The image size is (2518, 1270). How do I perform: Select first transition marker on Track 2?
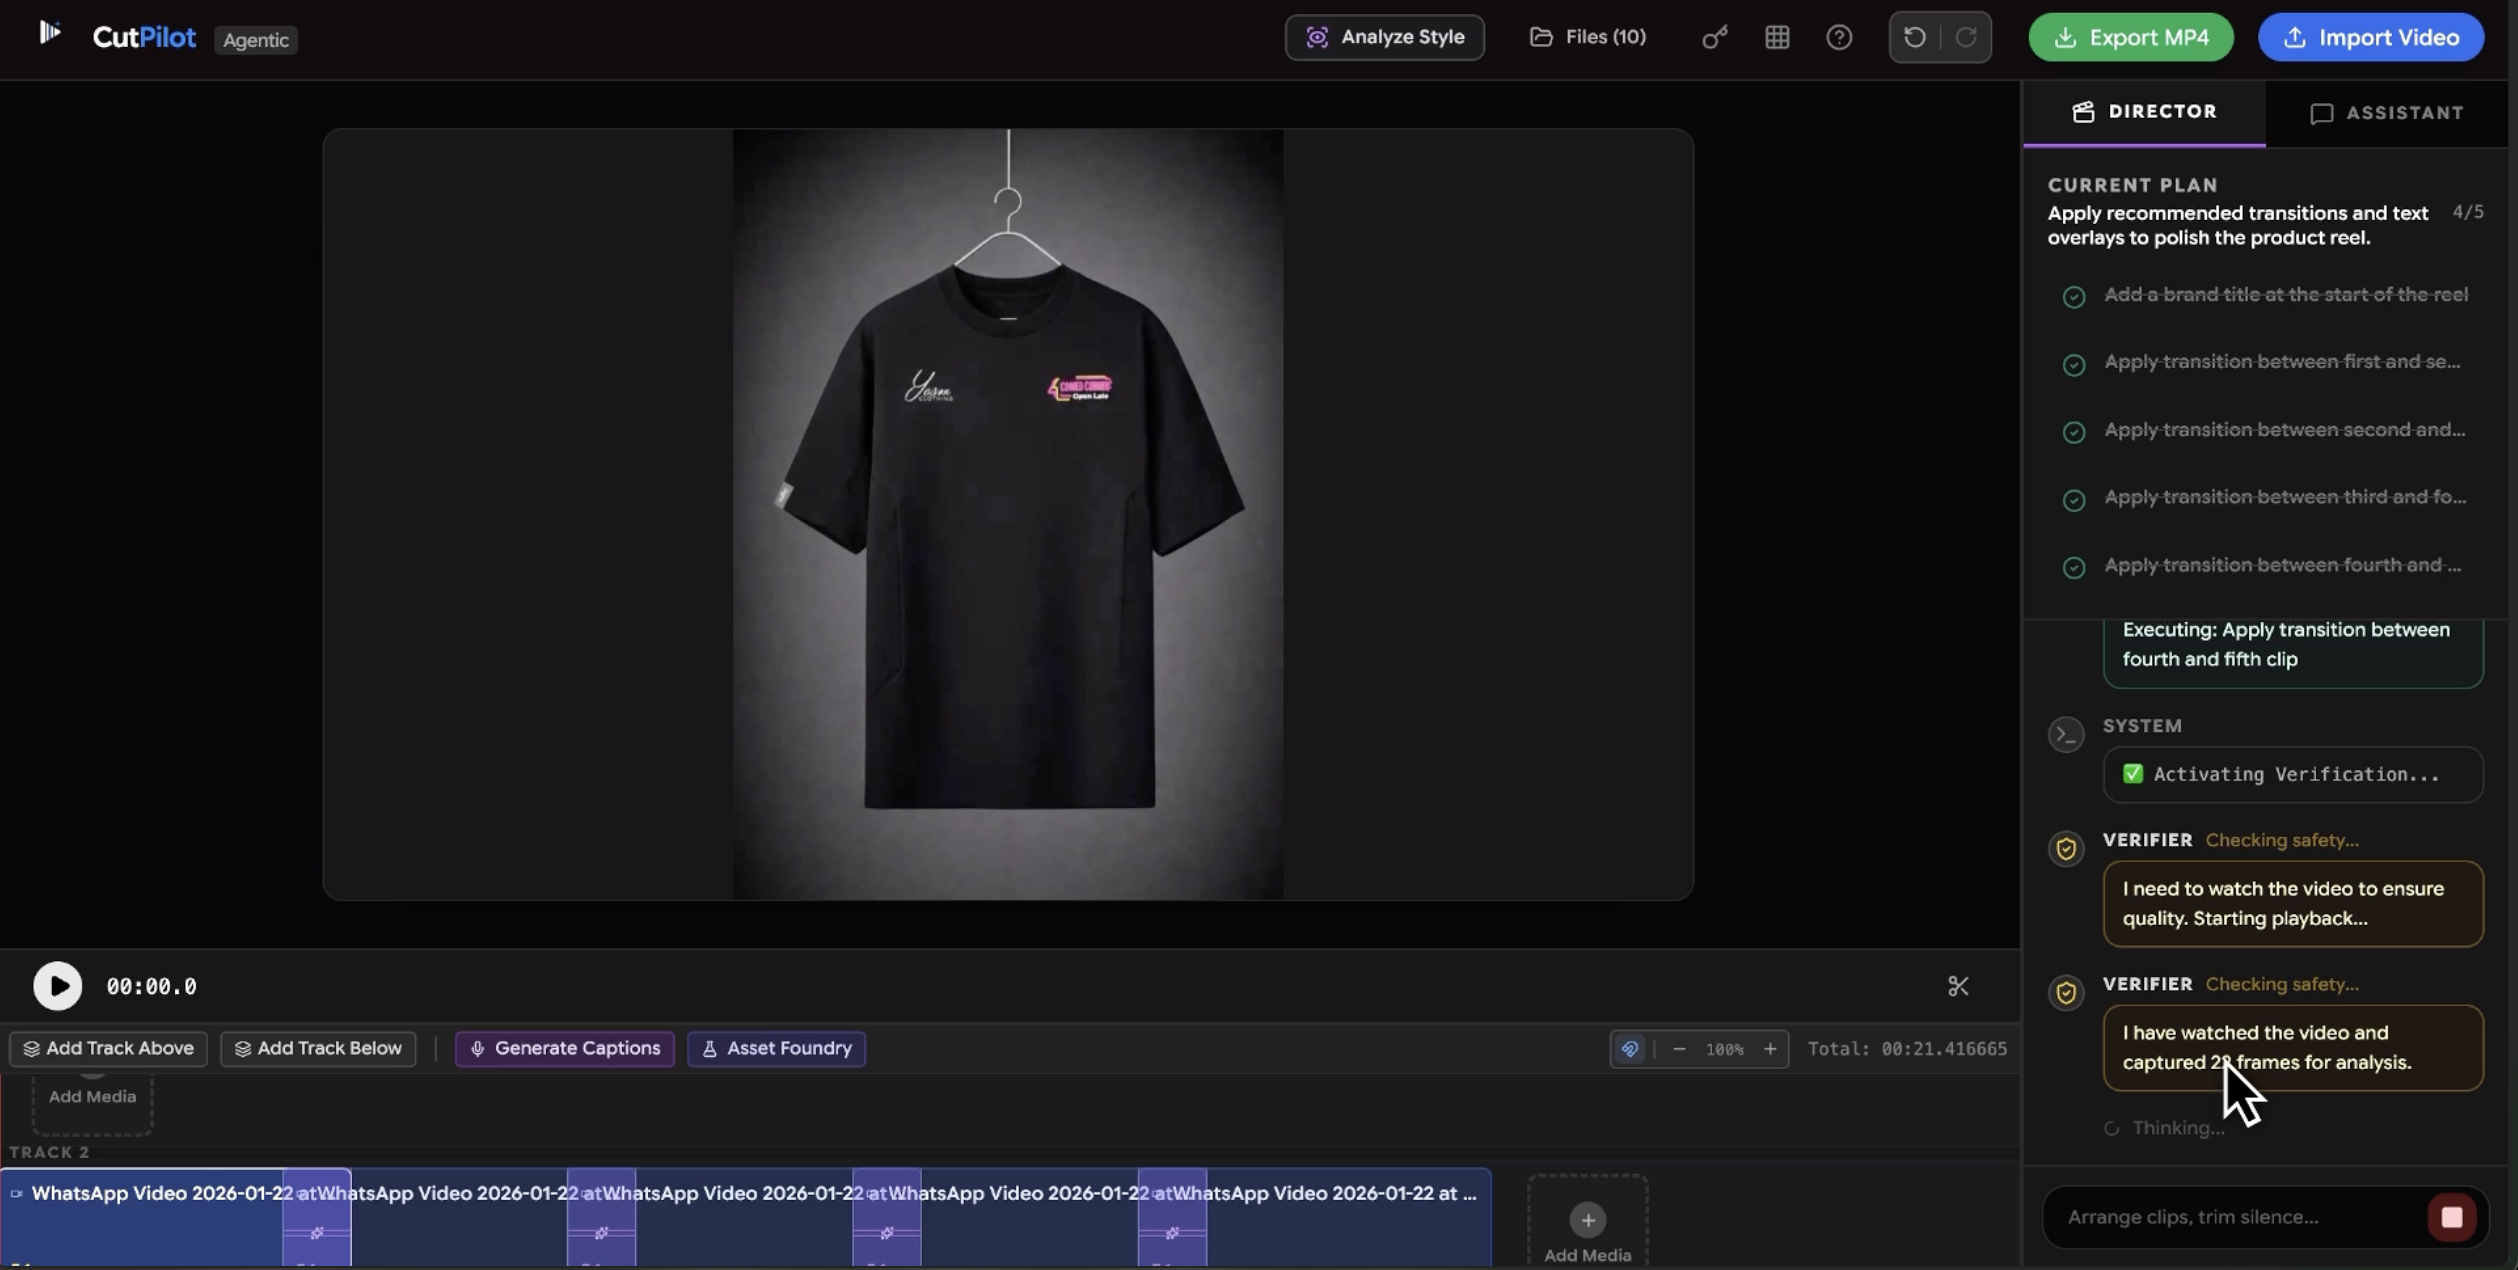317,1232
